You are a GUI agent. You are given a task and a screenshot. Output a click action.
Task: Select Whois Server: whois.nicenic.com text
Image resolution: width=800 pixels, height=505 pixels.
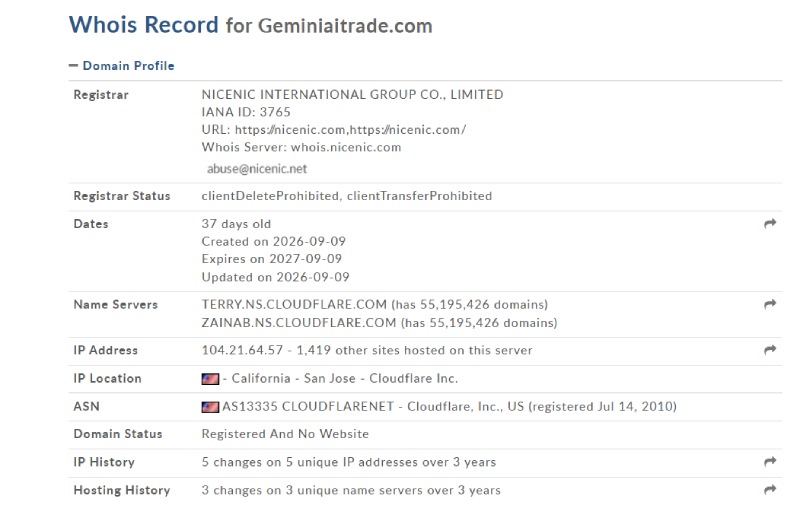point(302,147)
